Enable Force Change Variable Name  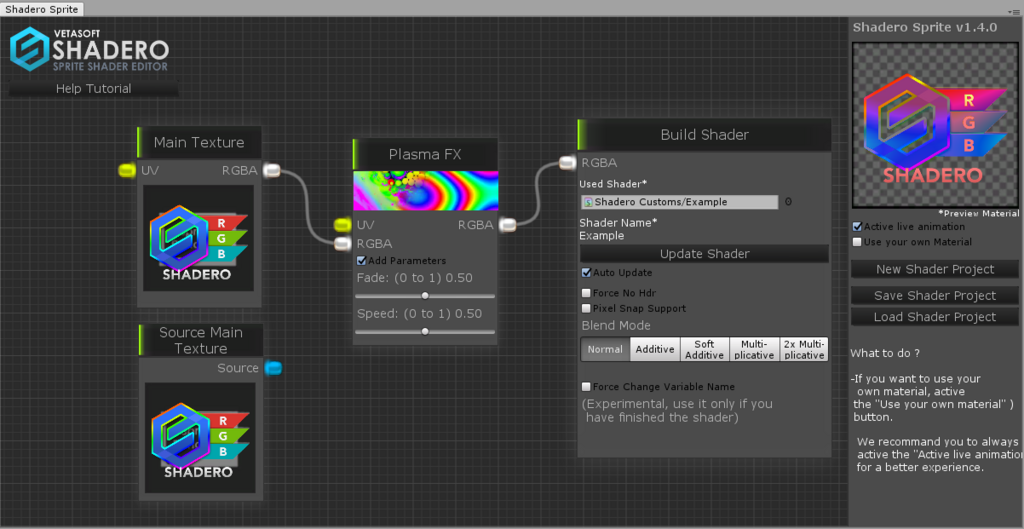click(586, 387)
